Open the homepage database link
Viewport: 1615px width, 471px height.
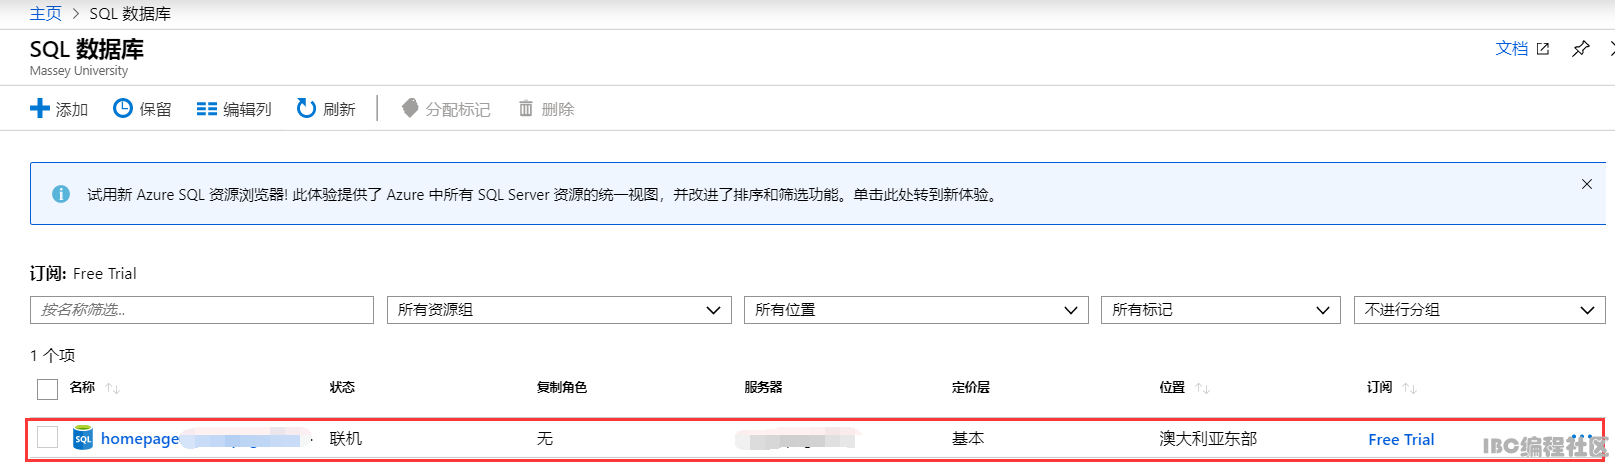click(x=140, y=438)
